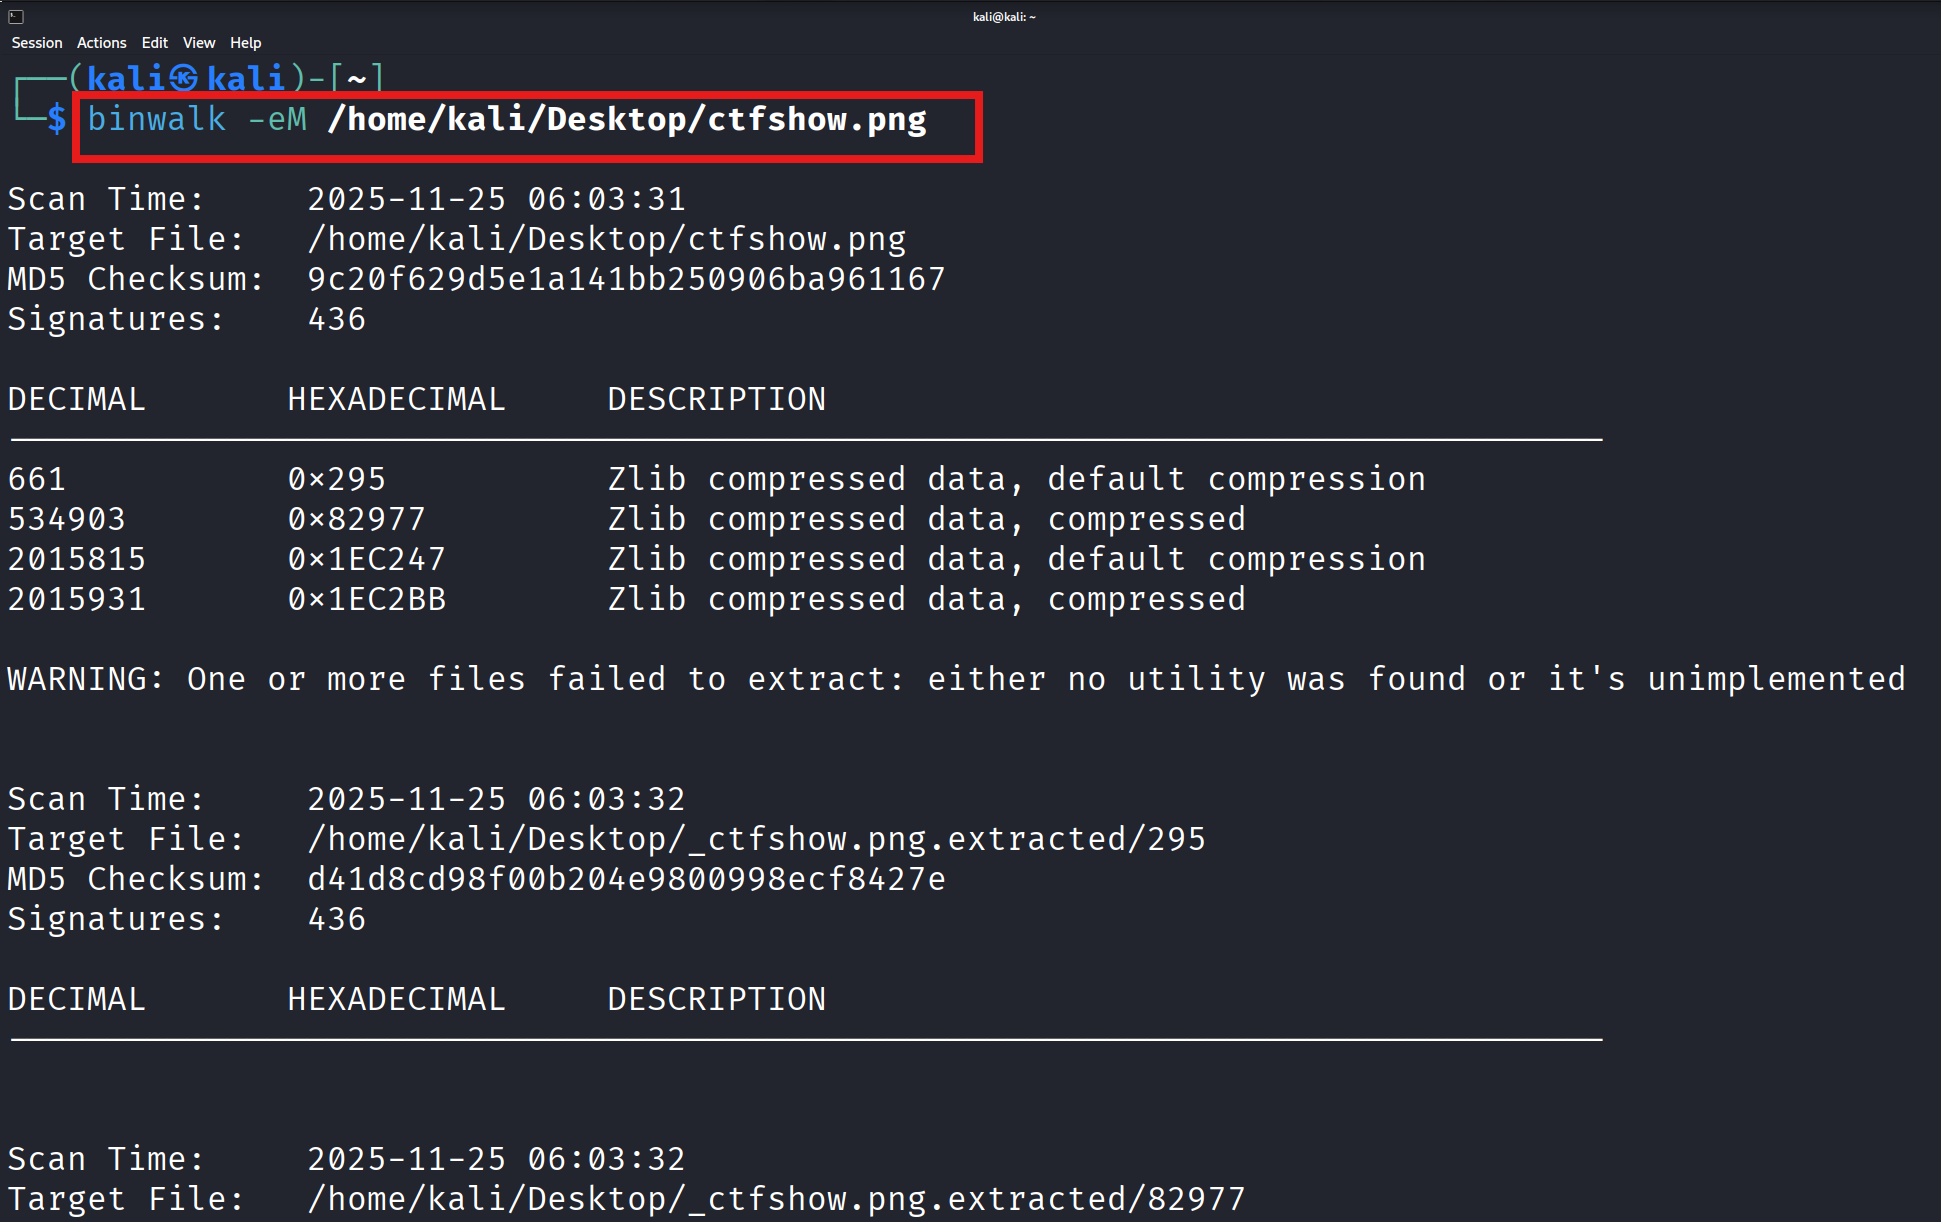
Task: Click the MD5 checksum 9c20f629d5e1a141bb250906ba961167
Action: 626,279
